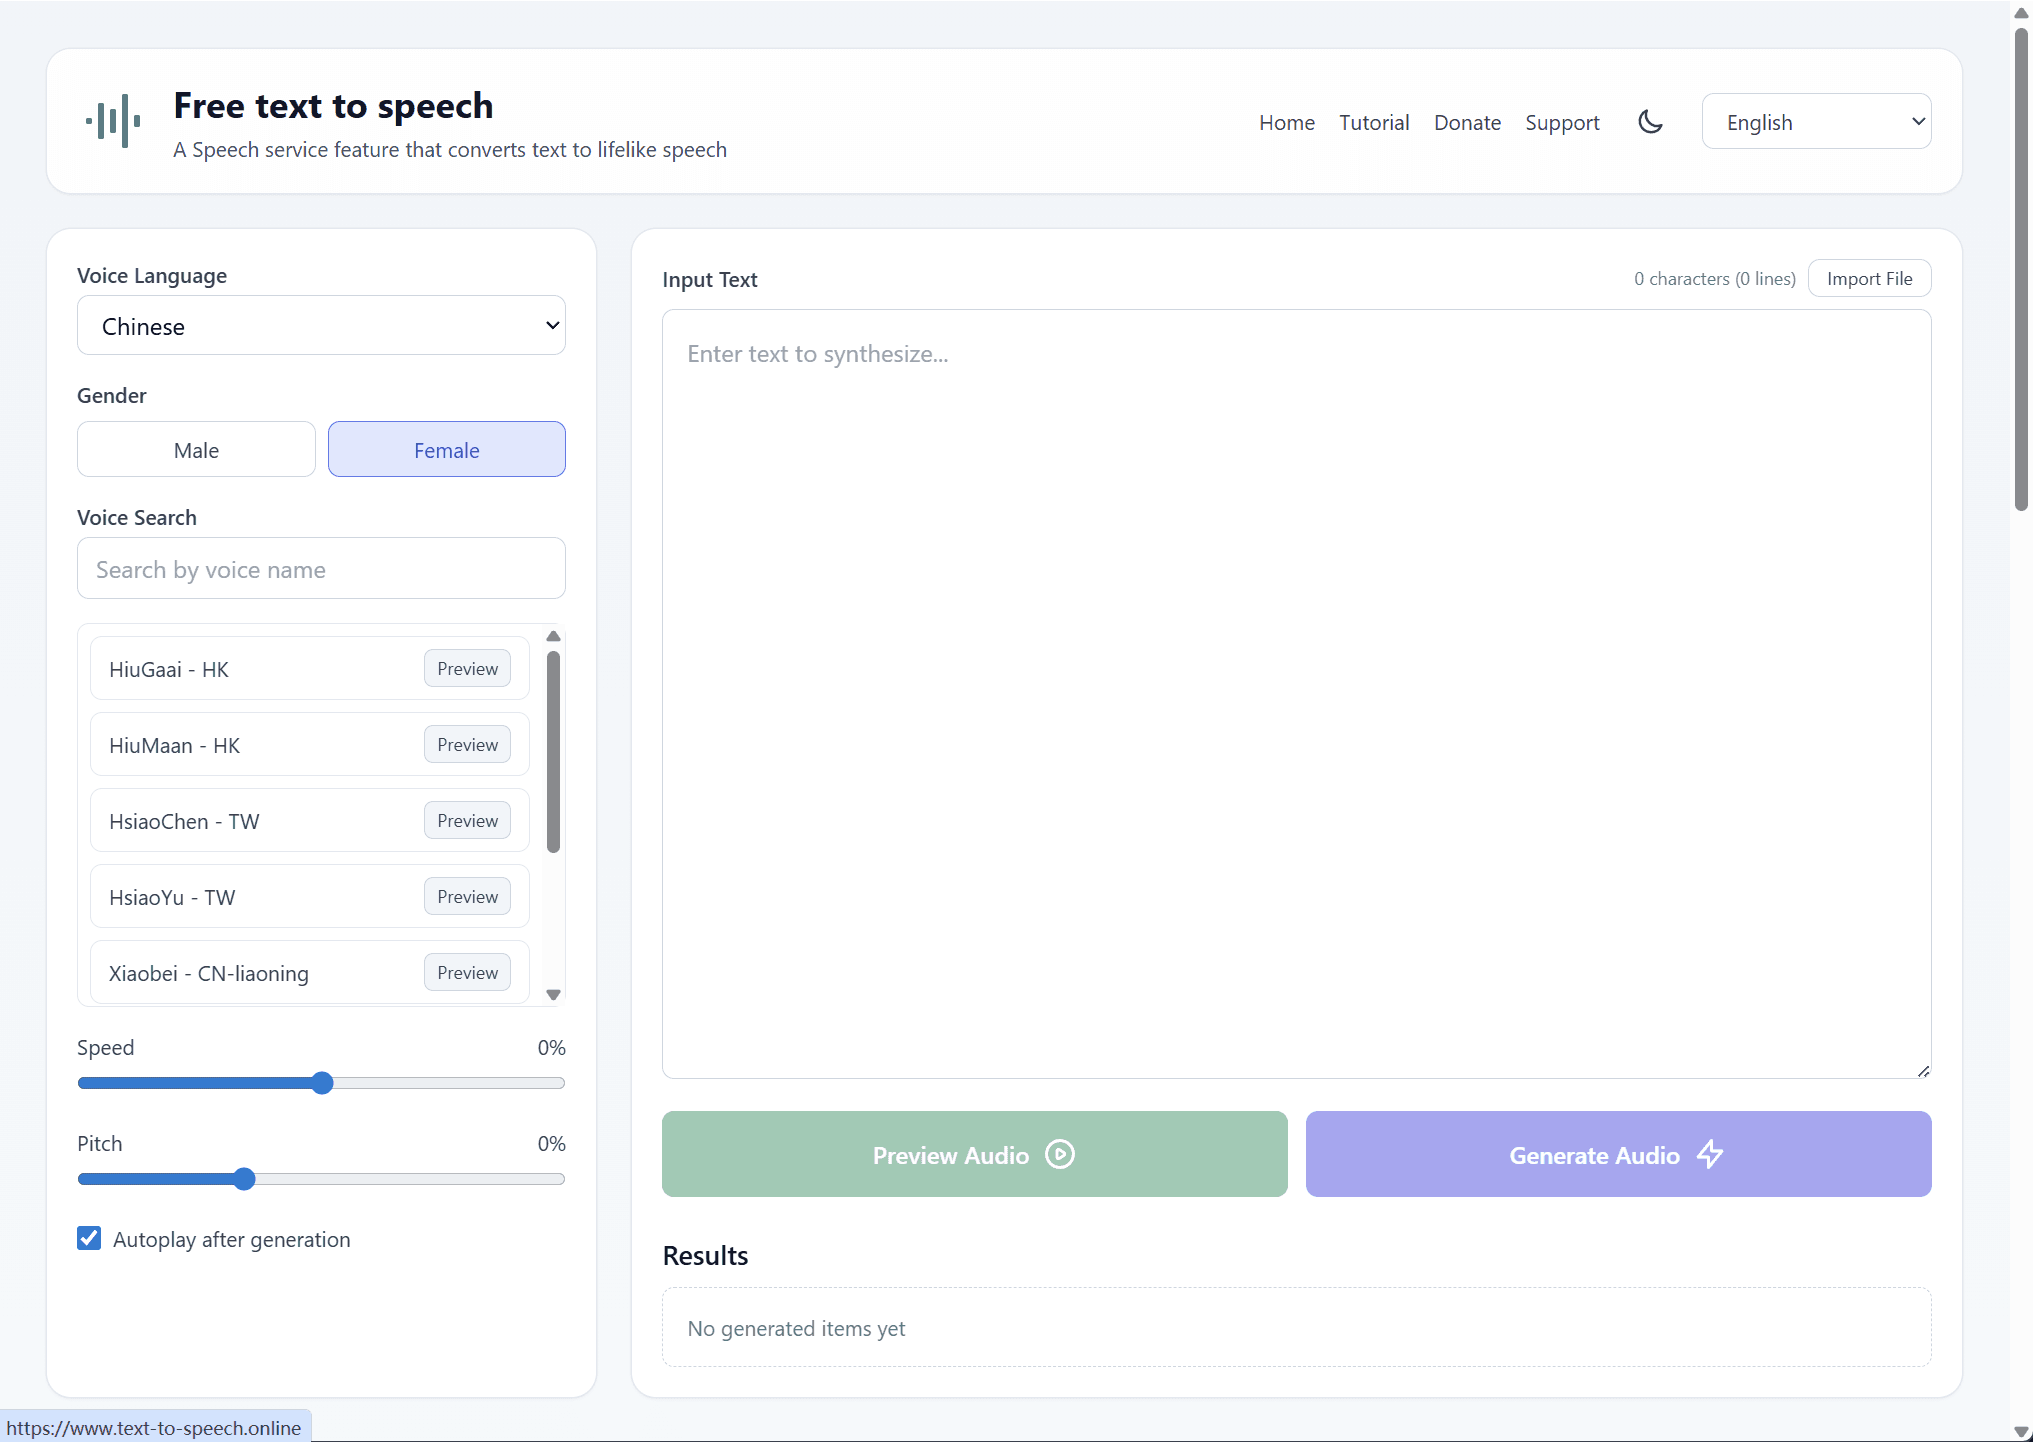The height and width of the screenshot is (1442, 2033).
Task: Toggle dark mode using the moon icon
Action: point(1650,121)
